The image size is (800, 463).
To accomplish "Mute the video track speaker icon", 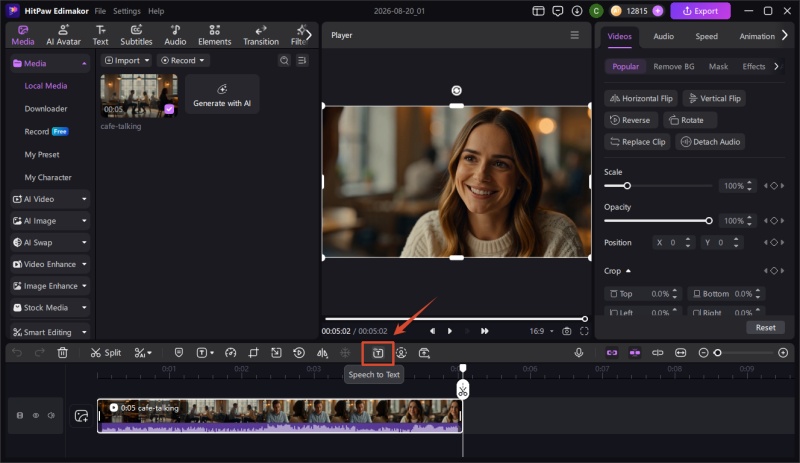I will coord(51,416).
